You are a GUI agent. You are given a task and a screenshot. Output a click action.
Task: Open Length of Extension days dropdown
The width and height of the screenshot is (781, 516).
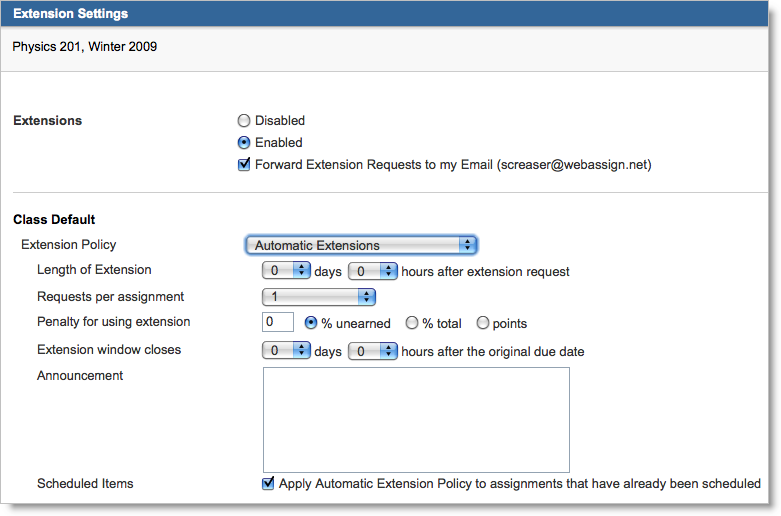(x=287, y=271)
